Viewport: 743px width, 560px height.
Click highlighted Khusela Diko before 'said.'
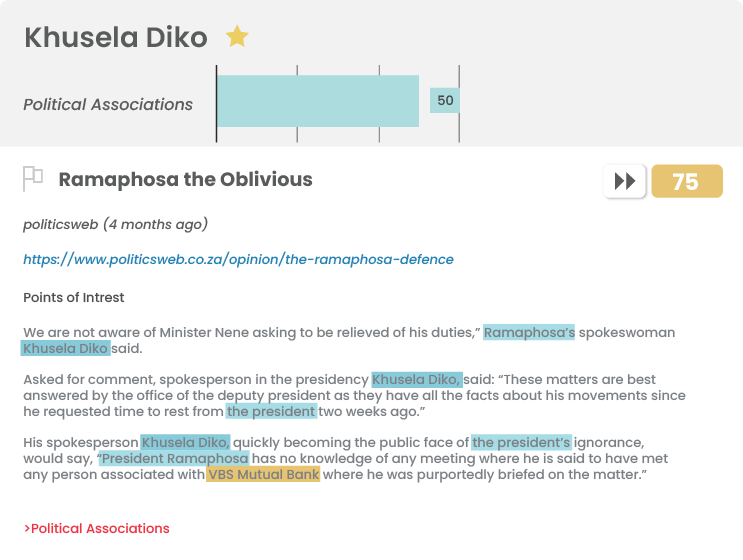coord(65,348)
